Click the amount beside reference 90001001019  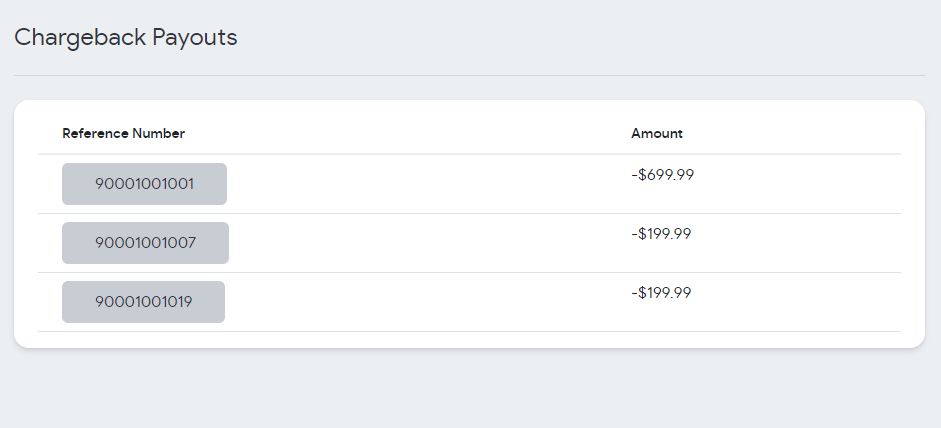(662, 293)
